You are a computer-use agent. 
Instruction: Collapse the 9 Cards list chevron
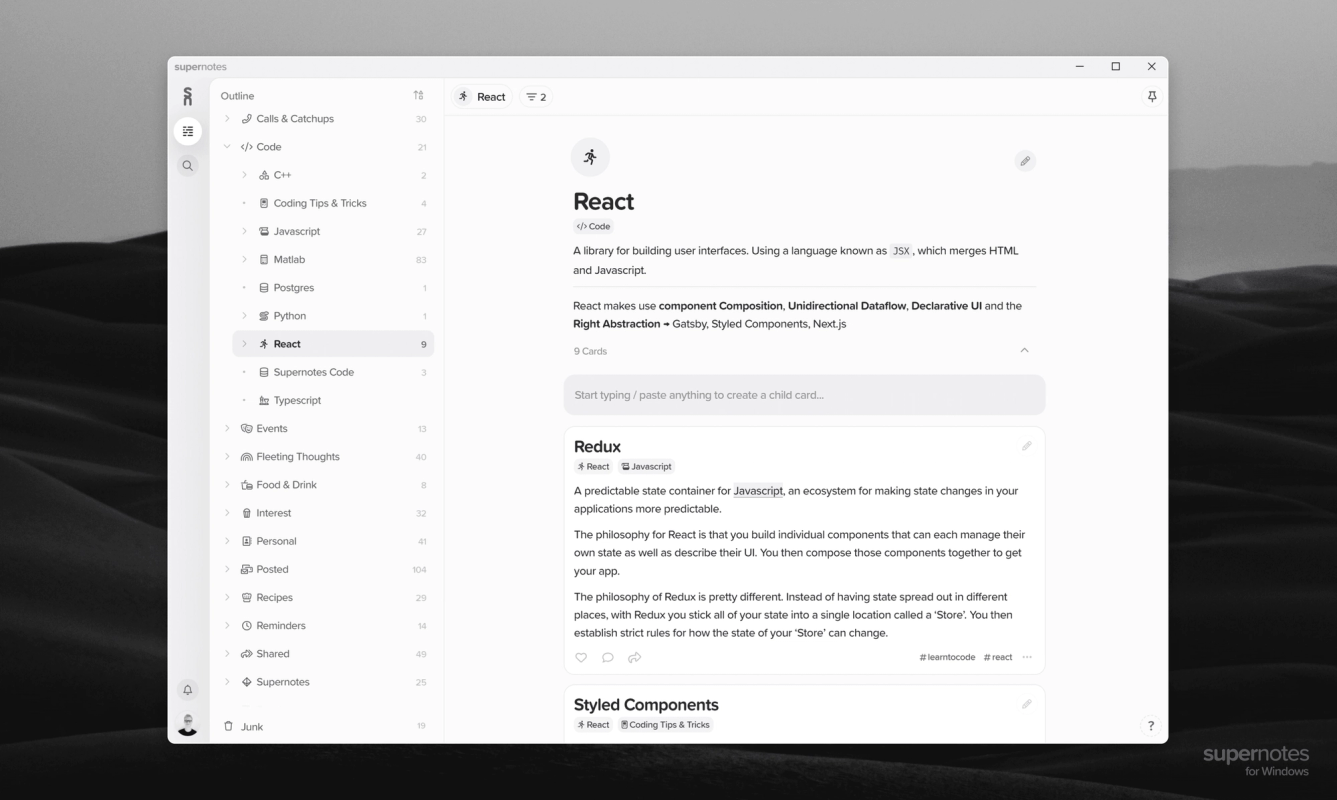pos(1024,351)
